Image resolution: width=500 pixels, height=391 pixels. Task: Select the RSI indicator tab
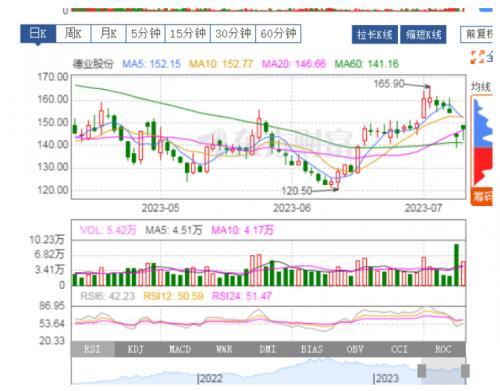tap(93, 349)
